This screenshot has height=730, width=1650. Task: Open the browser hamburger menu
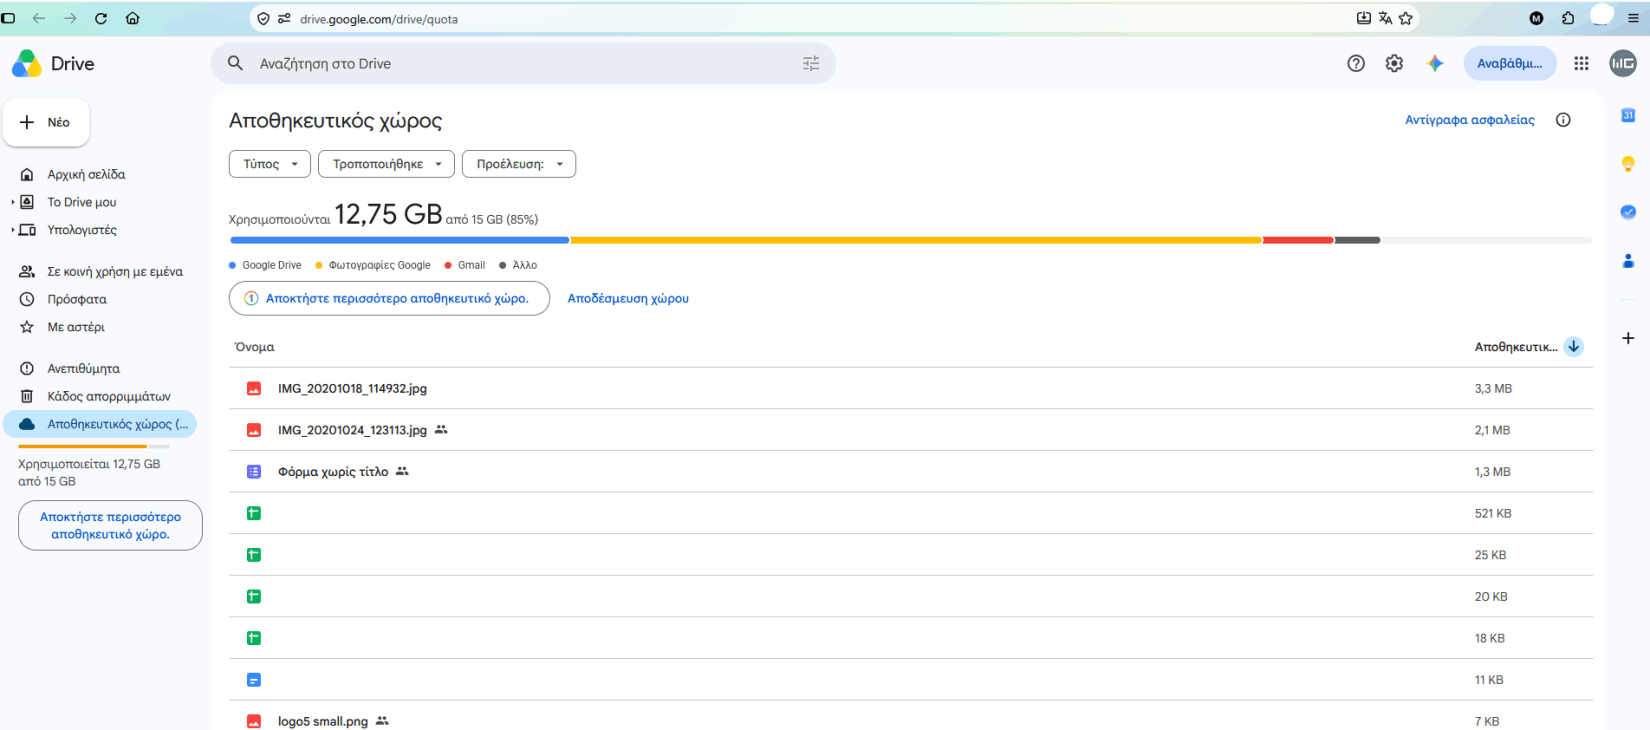[1633, 18]
